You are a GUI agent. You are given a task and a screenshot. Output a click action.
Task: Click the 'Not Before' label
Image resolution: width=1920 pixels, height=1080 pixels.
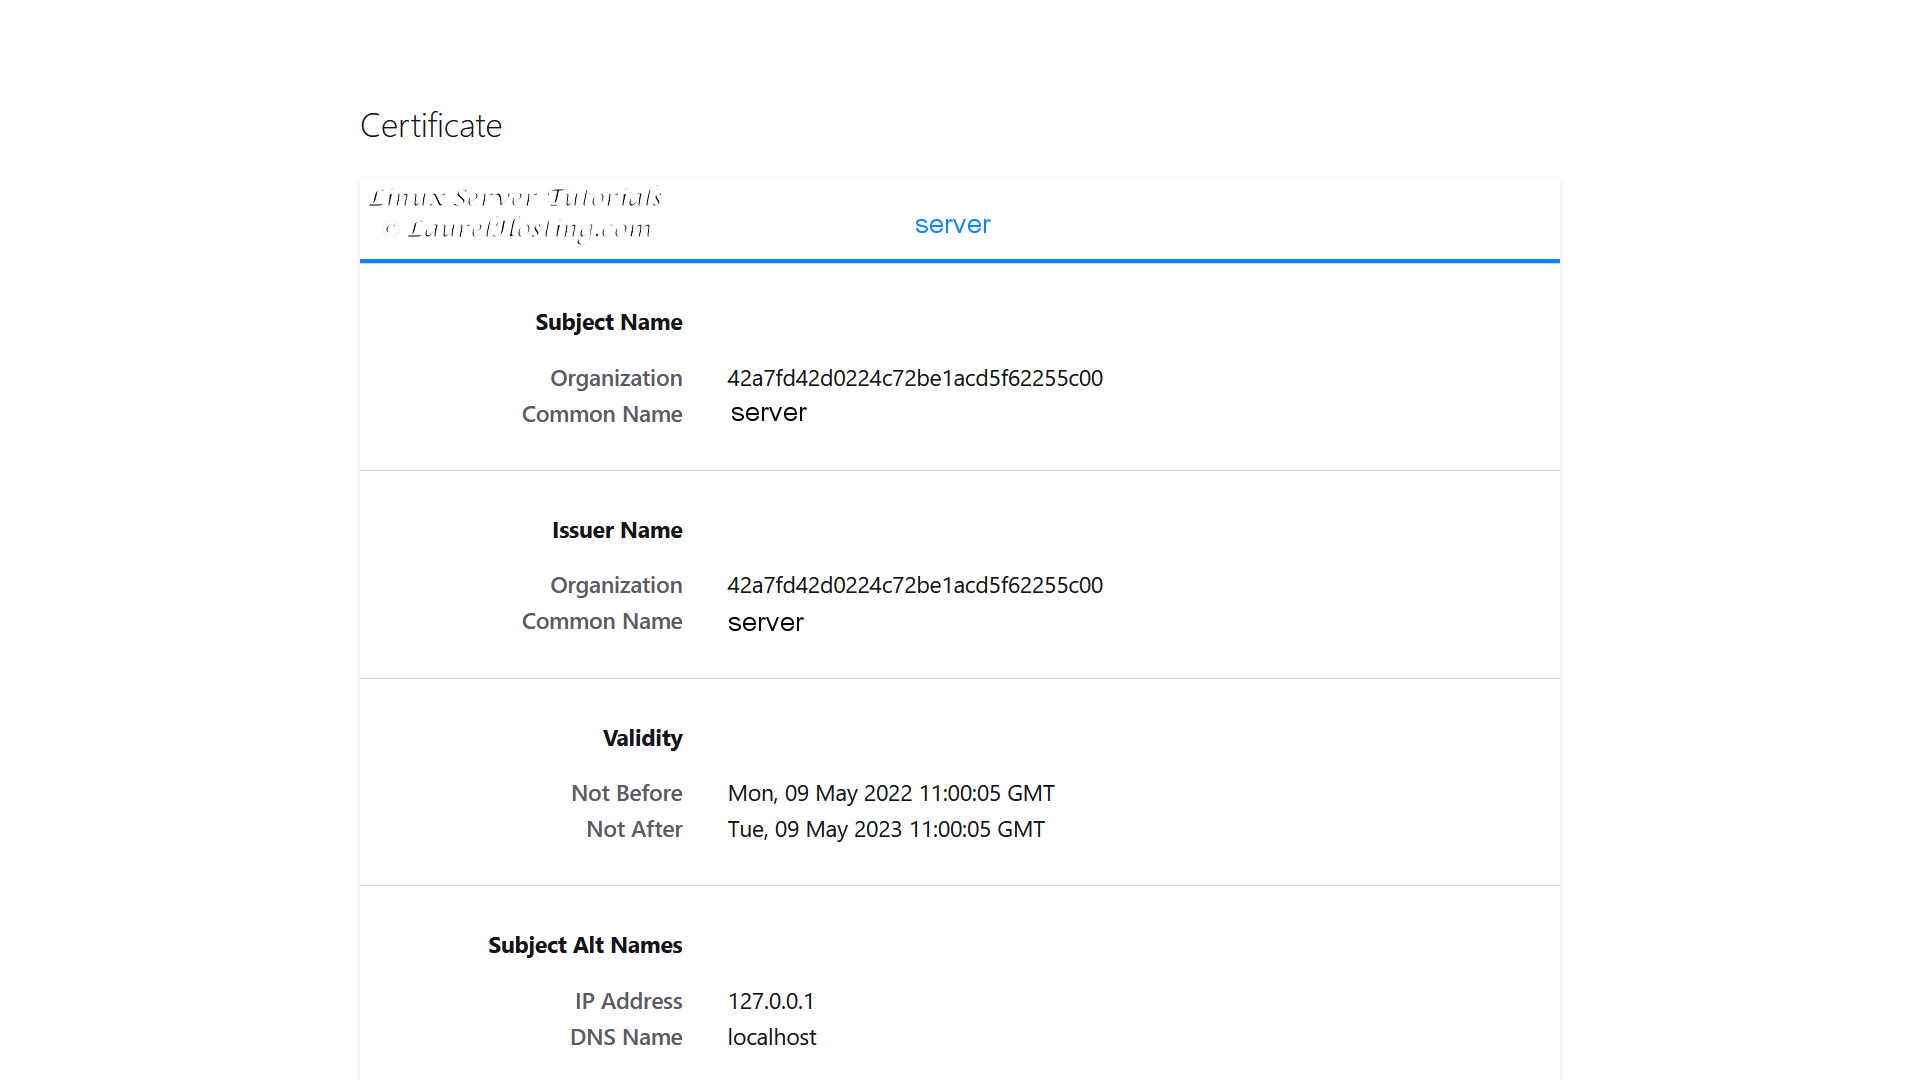click(626, 793)
